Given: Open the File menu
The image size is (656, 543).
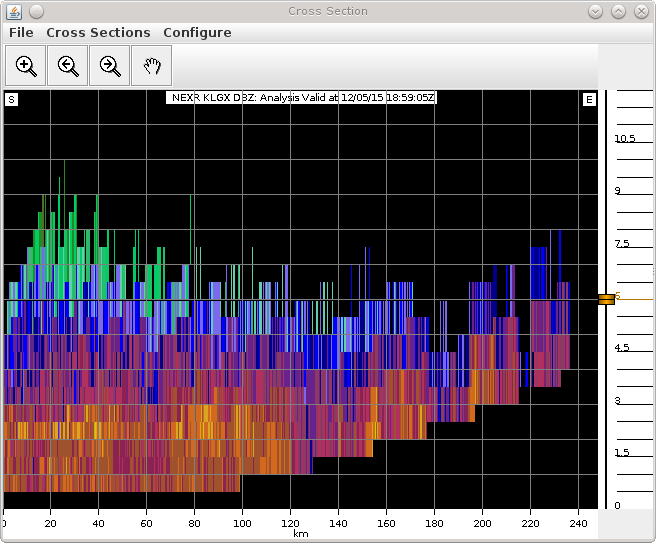Looking at the screenshot, I should coord(21,33).
